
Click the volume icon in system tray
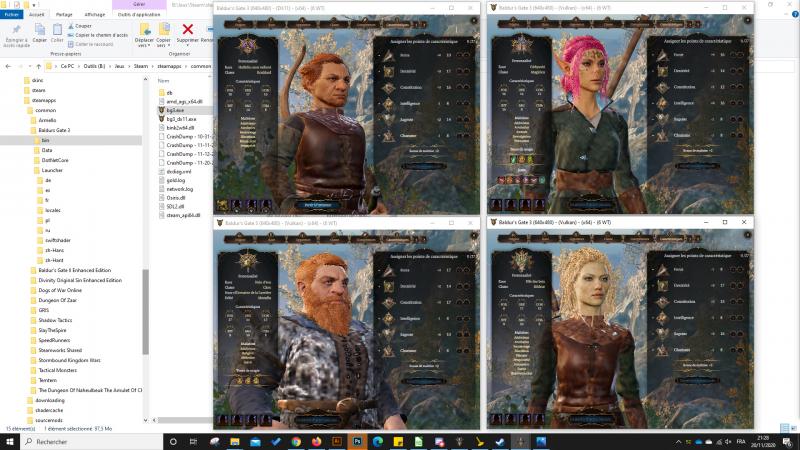coord(728,442)
